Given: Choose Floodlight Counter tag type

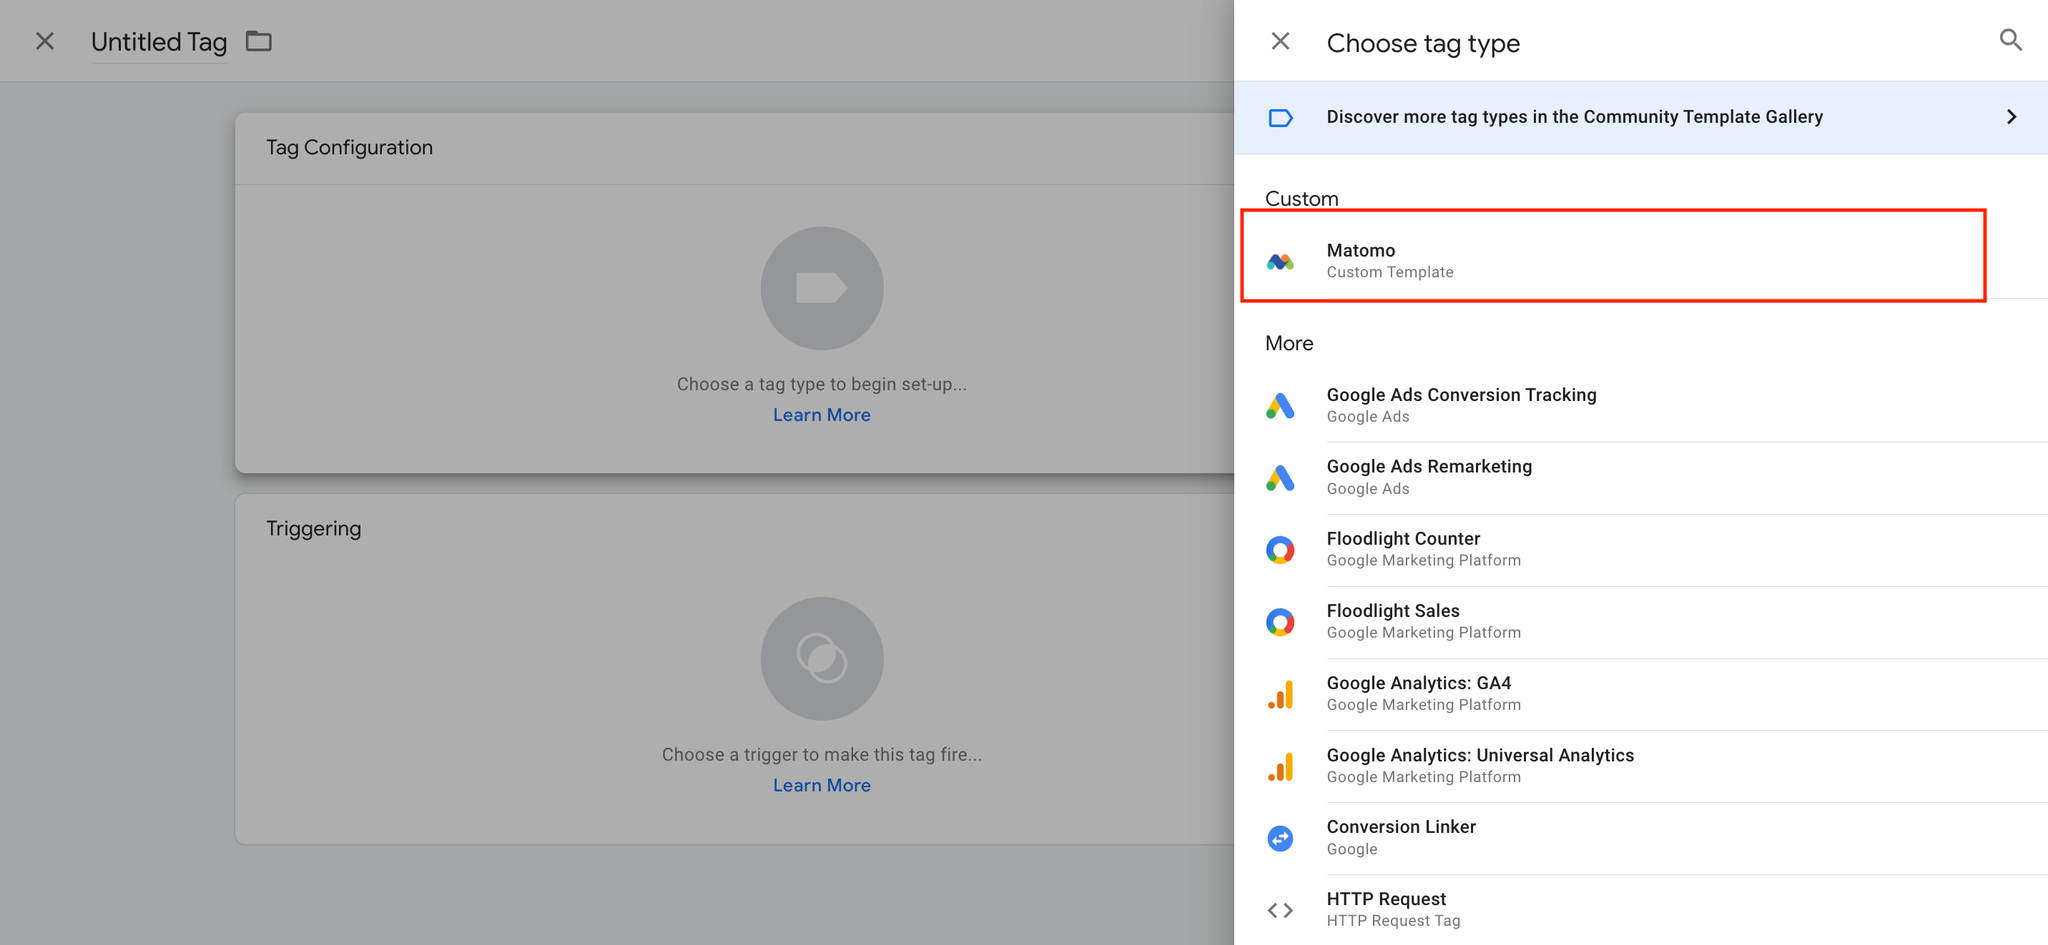Looking at the screenshot, I should coord(1641,549).
